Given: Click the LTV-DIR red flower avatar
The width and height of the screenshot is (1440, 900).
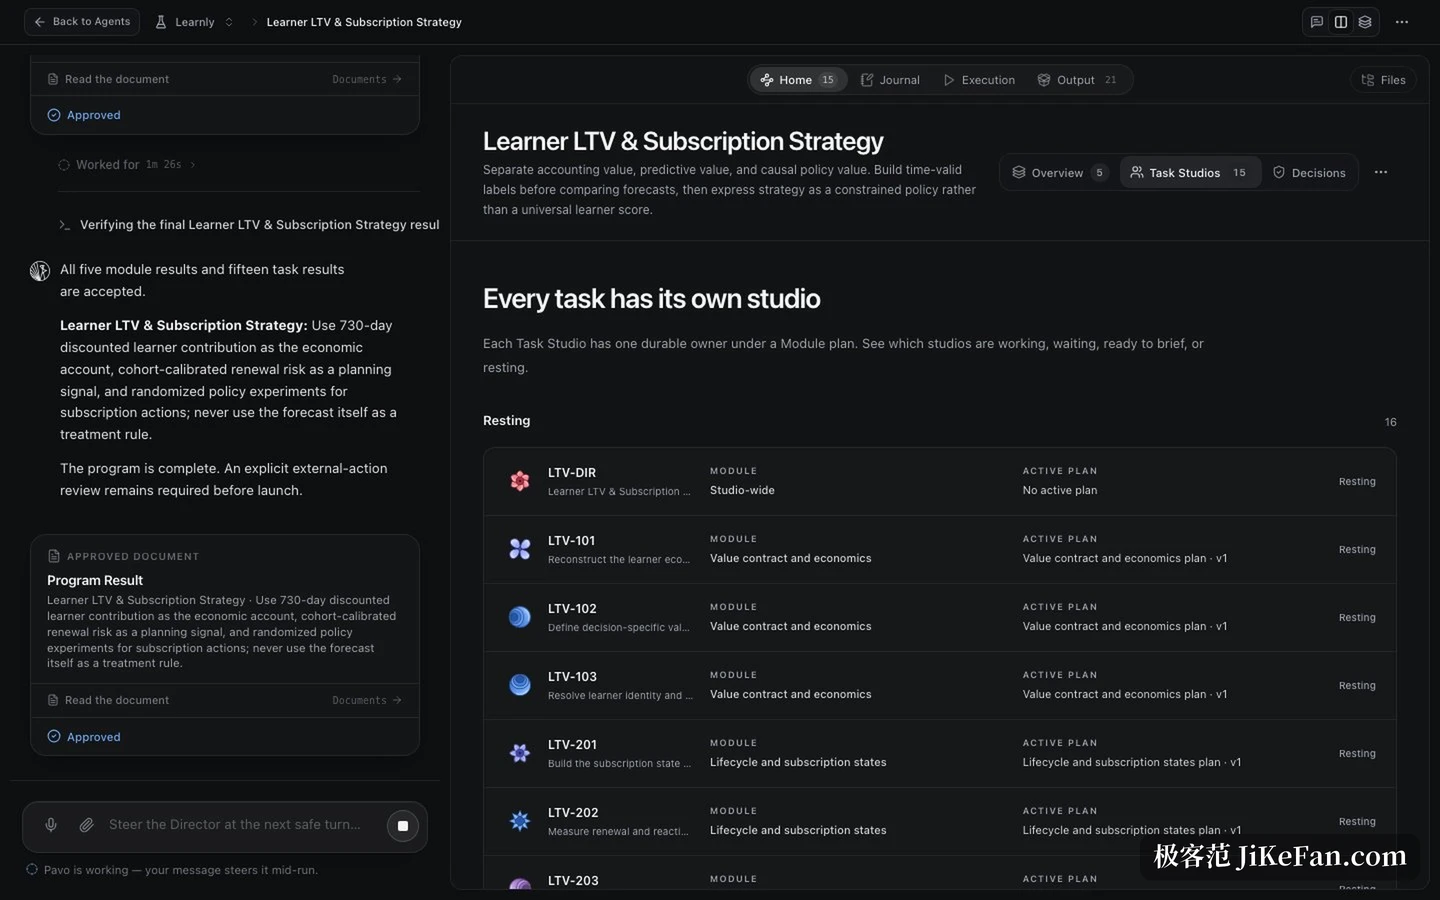Looking at the screenshot, I should click(x=520, y=481).
